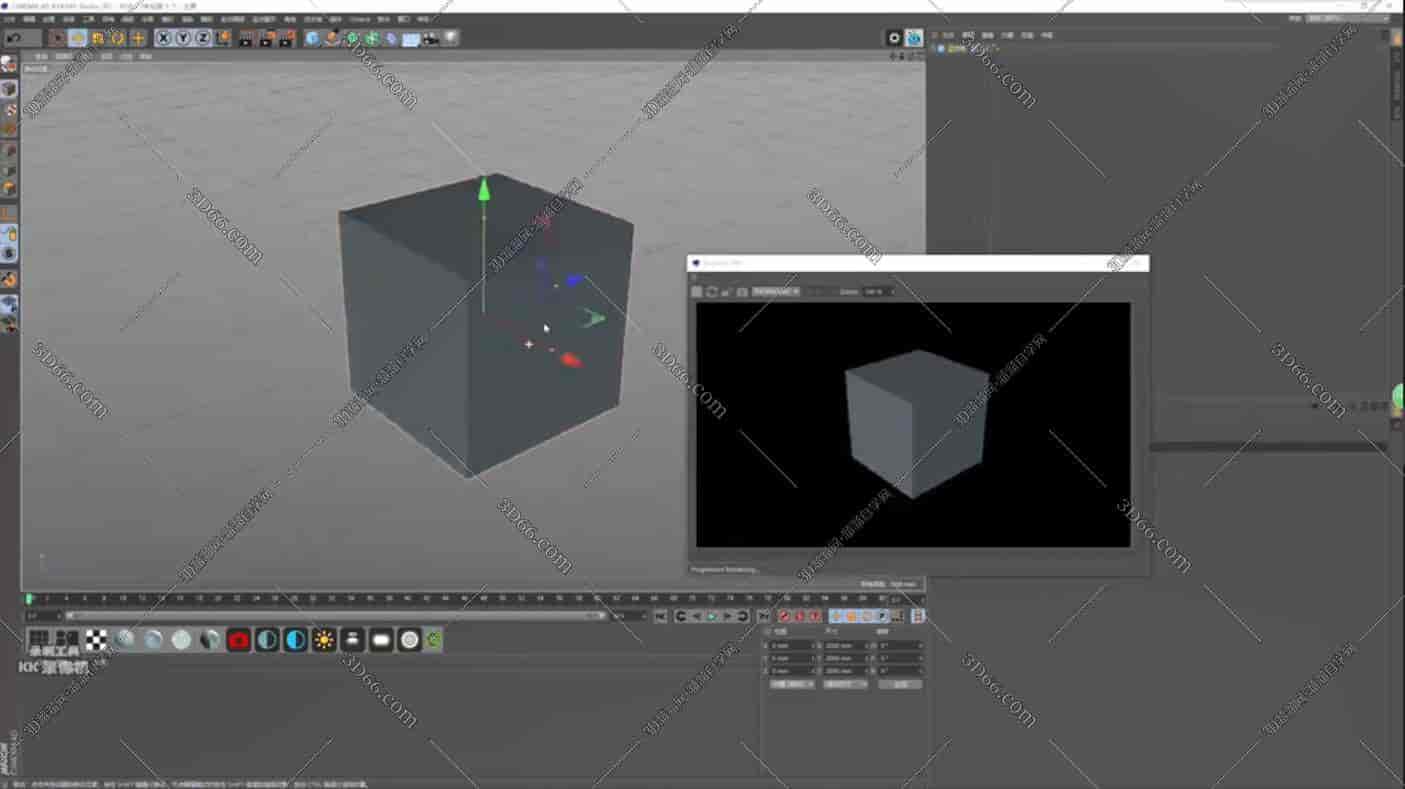
Task: Open the Edit Render Settings icon
Action: pyautogui.click(x=289, y=38)
